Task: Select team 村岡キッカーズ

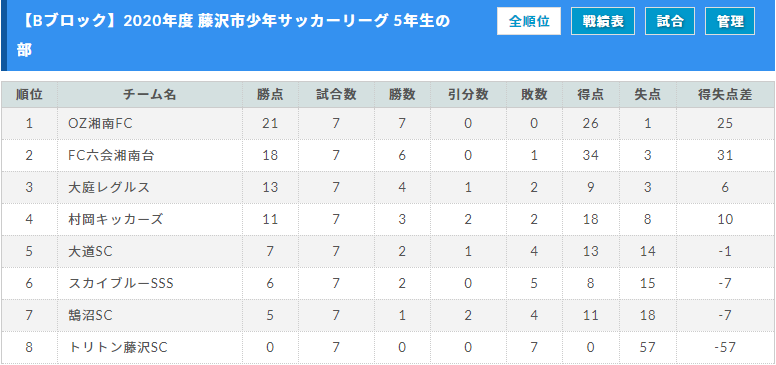Action: click(116, 219)
